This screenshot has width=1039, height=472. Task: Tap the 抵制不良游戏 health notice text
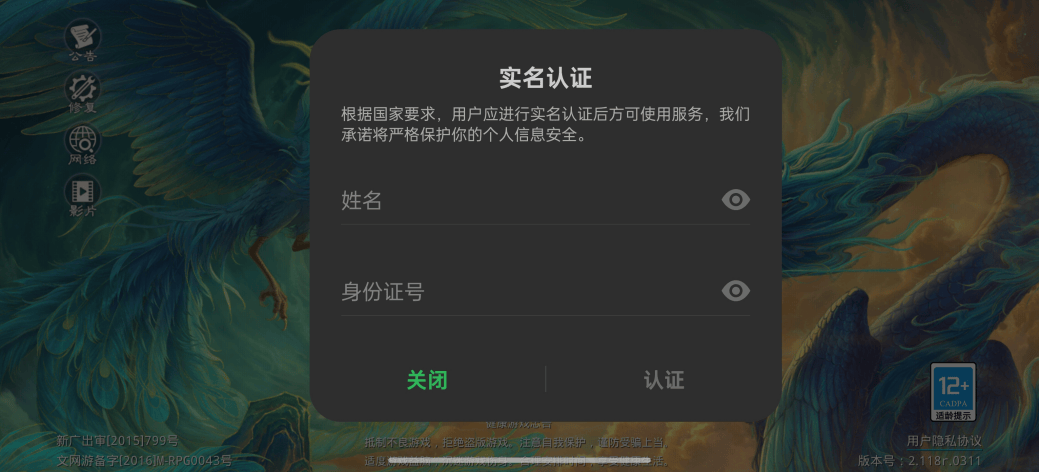[x=517, y=443]
